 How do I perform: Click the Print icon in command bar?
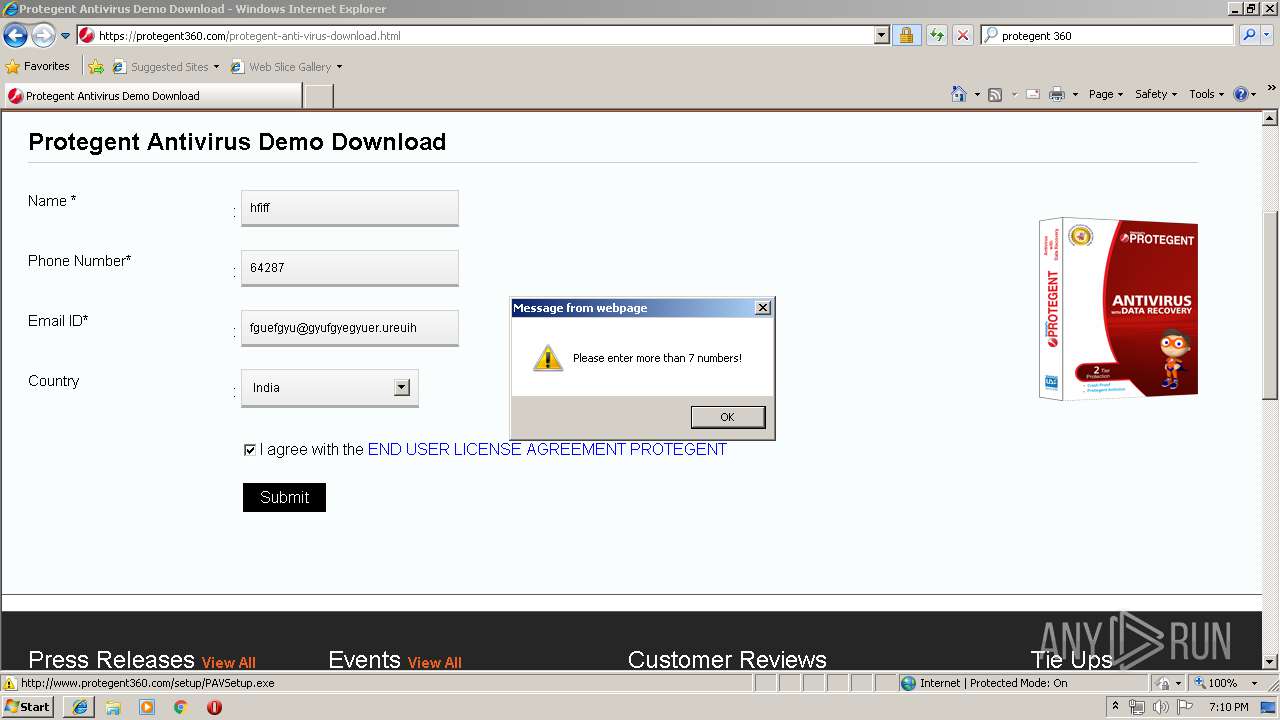(1056, 94)
